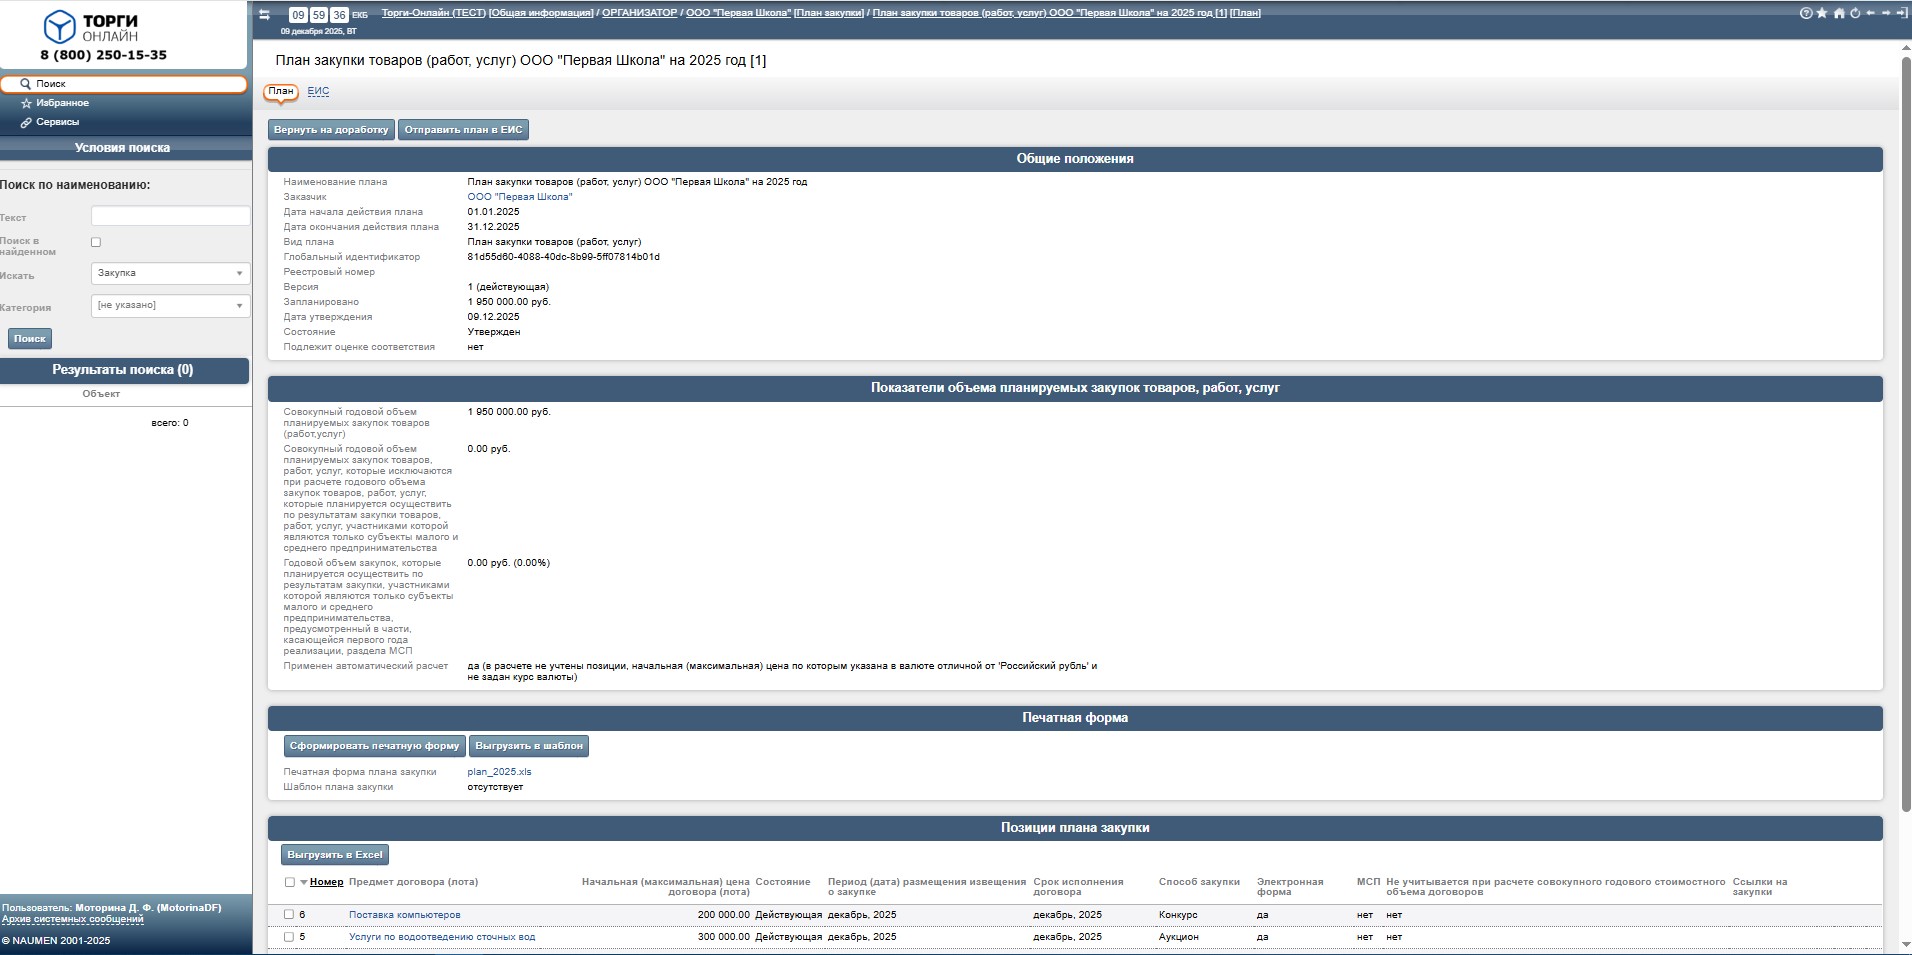
Task: Open the plan_2025.xls print form link
Action: pyautogui.click(x=499, y=772)
